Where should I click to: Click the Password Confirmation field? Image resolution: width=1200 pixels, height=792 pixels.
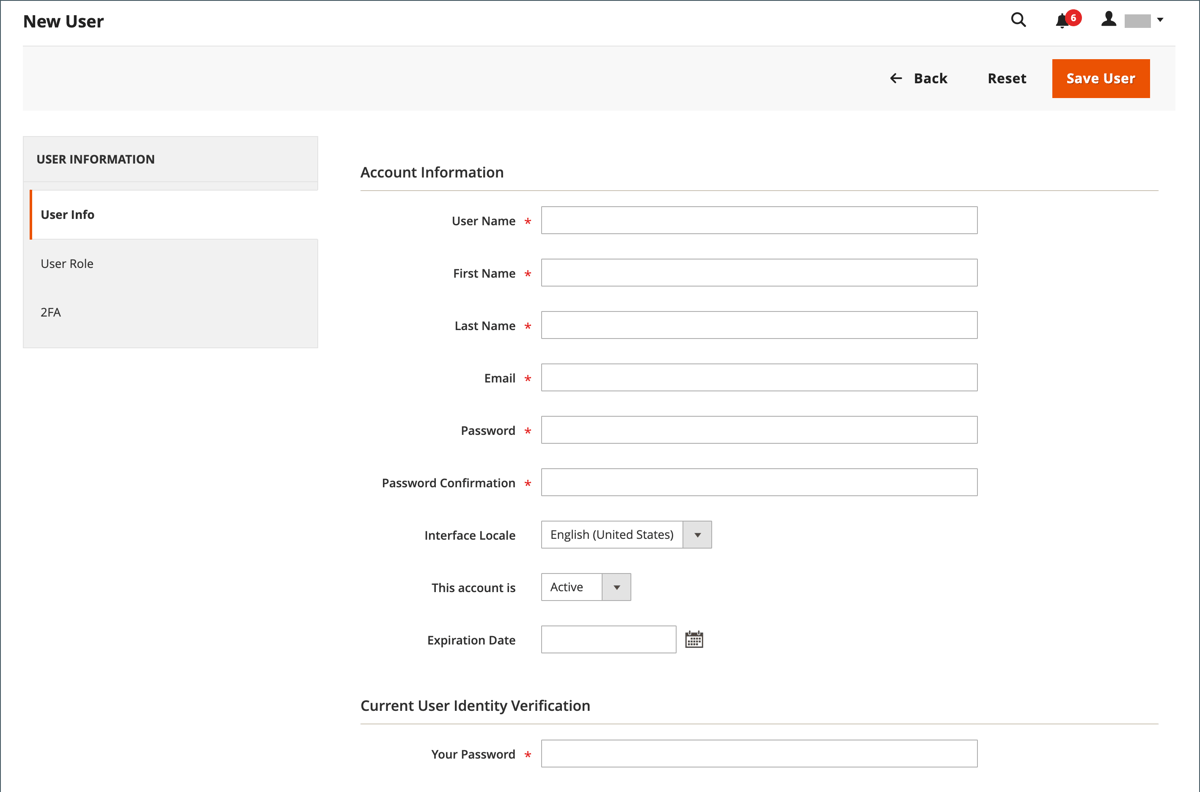pos(758,482)
